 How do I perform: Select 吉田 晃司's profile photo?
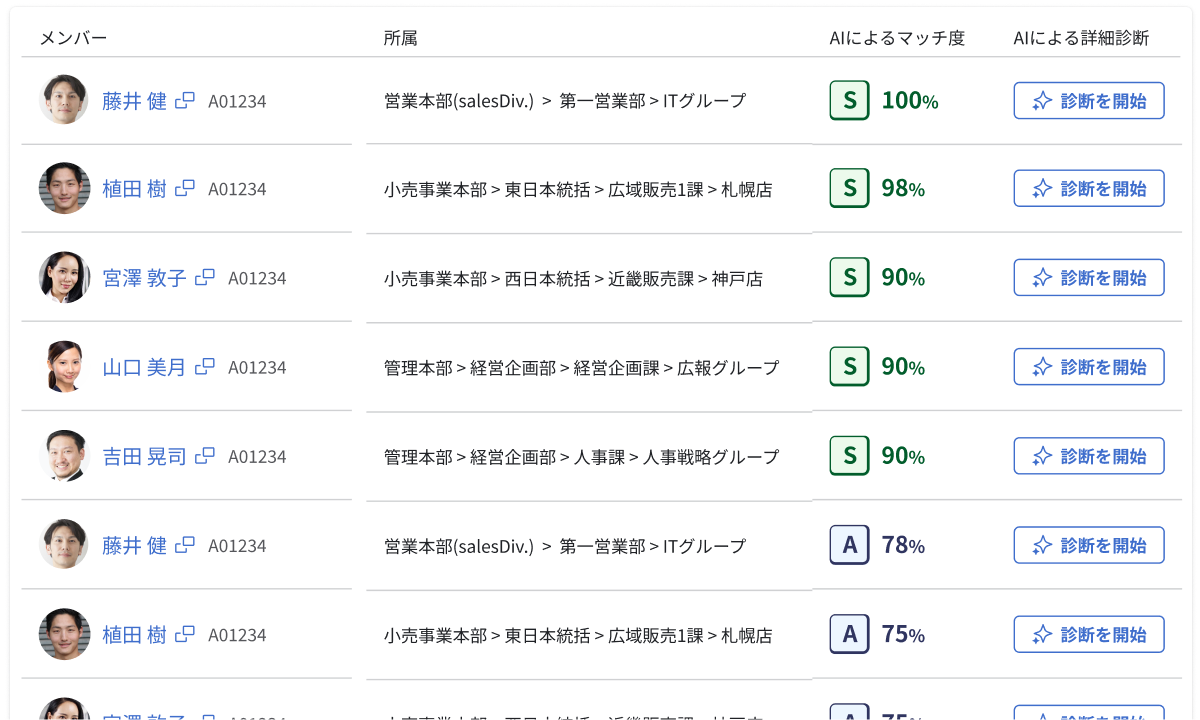pyautogui.click(x=65, y=456)
